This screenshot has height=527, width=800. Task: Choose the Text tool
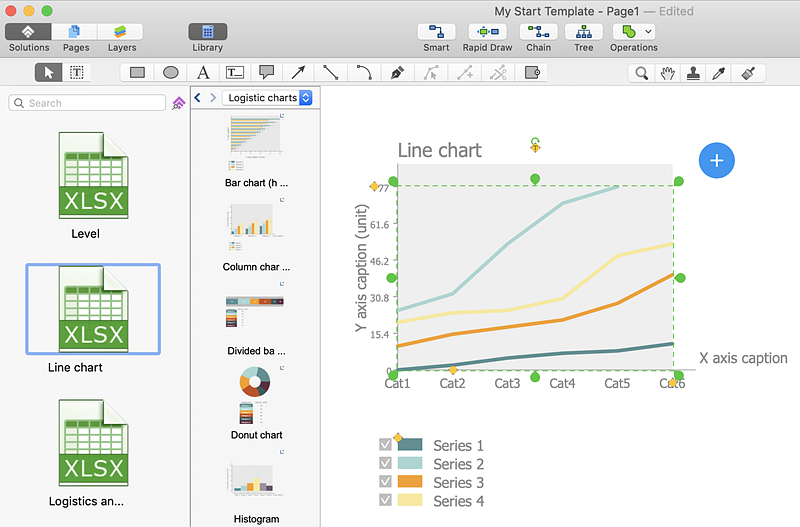203,72
